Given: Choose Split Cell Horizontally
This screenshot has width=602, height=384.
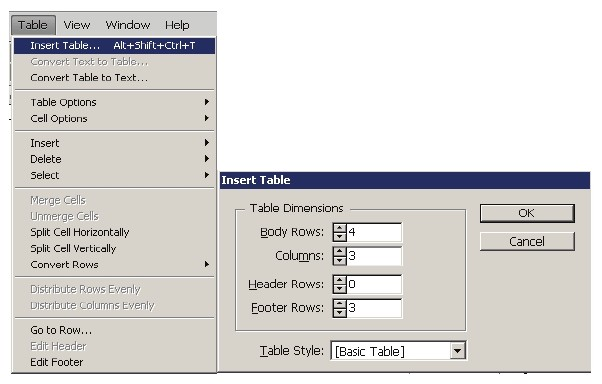Looking at the screenshot, I should 114,233.
